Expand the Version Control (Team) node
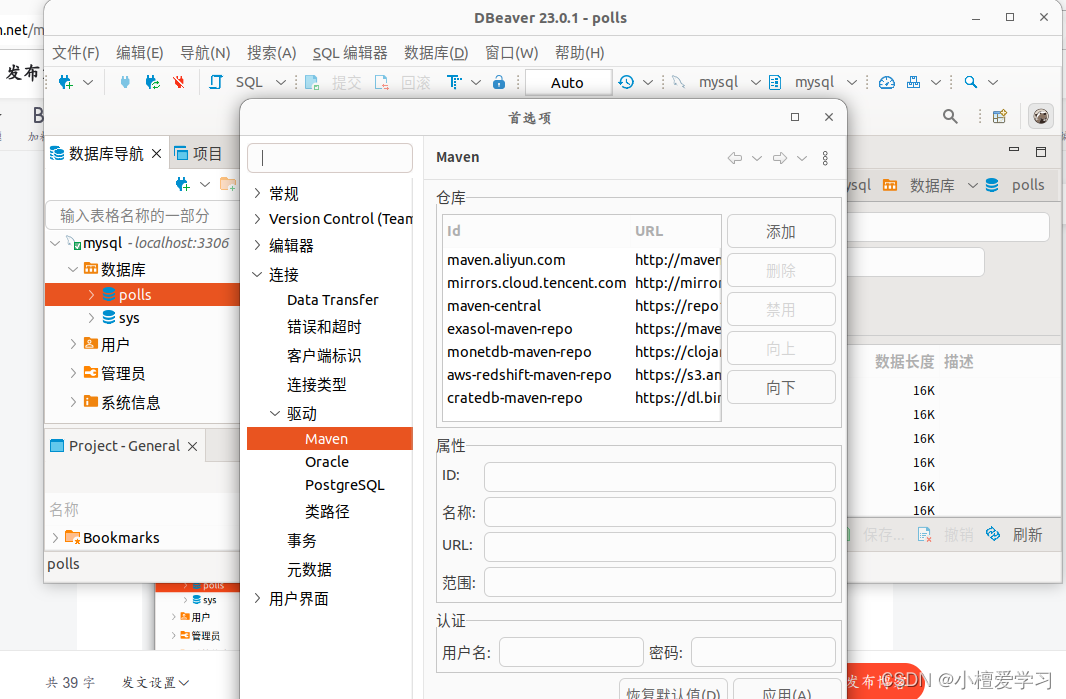 click(257, 219)
